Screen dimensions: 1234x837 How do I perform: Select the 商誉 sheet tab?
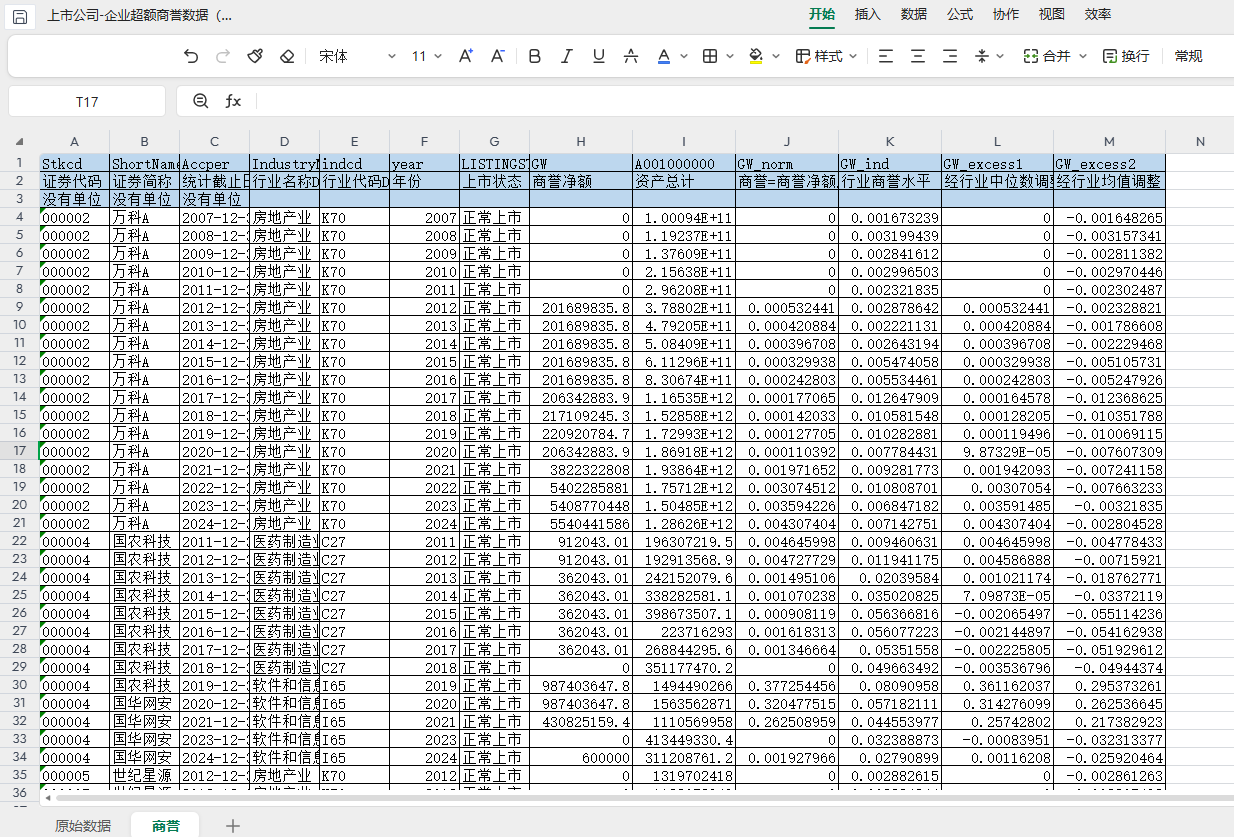coord(166,825)
